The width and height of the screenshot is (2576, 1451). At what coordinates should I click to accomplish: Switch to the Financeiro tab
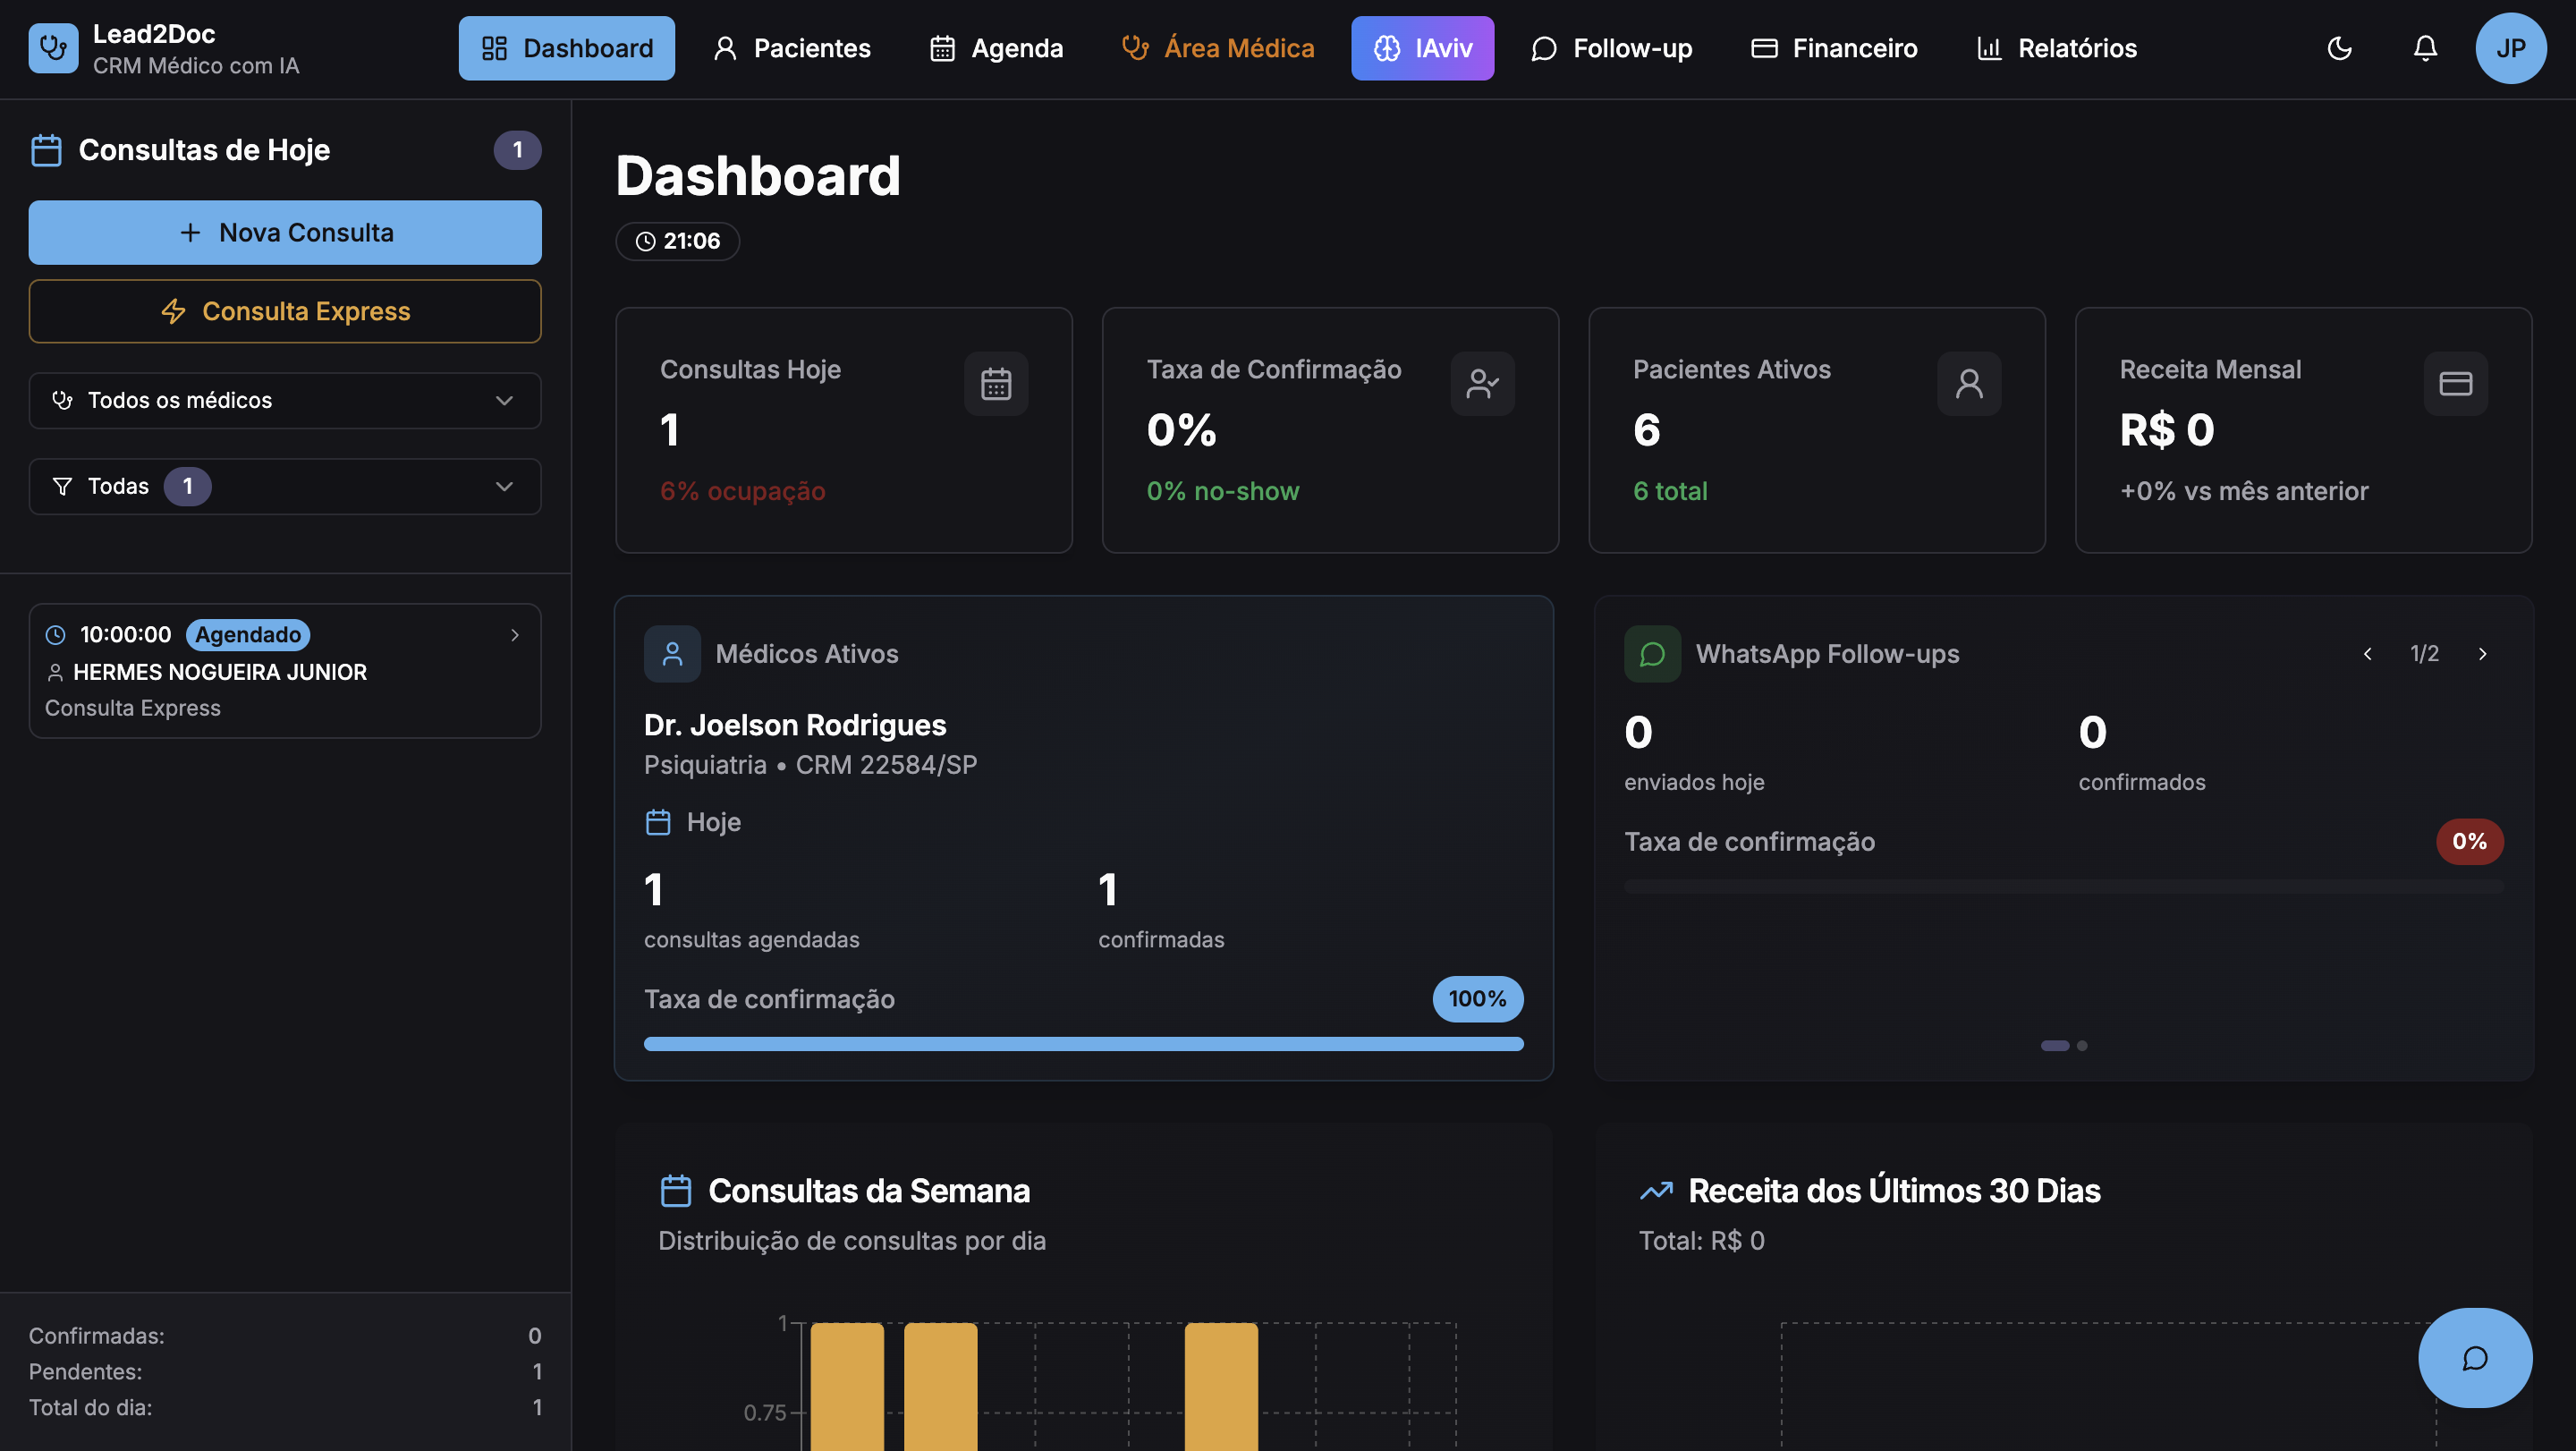point(1834,48)
